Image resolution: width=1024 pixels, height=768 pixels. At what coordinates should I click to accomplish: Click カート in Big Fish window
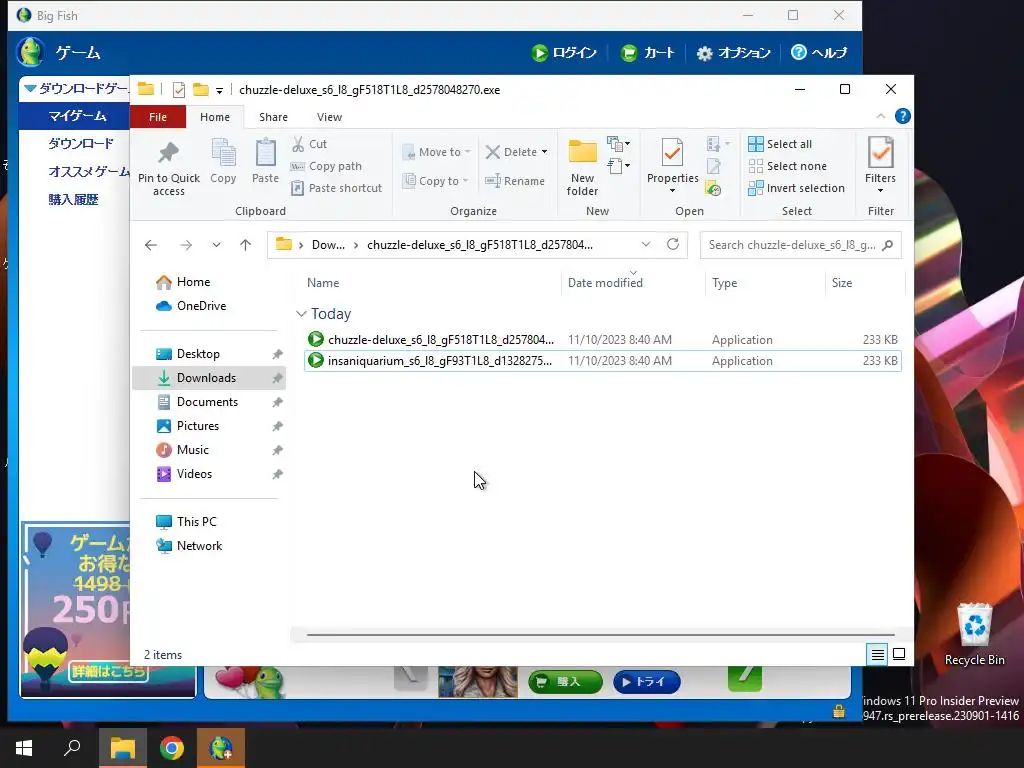point(647,53)
